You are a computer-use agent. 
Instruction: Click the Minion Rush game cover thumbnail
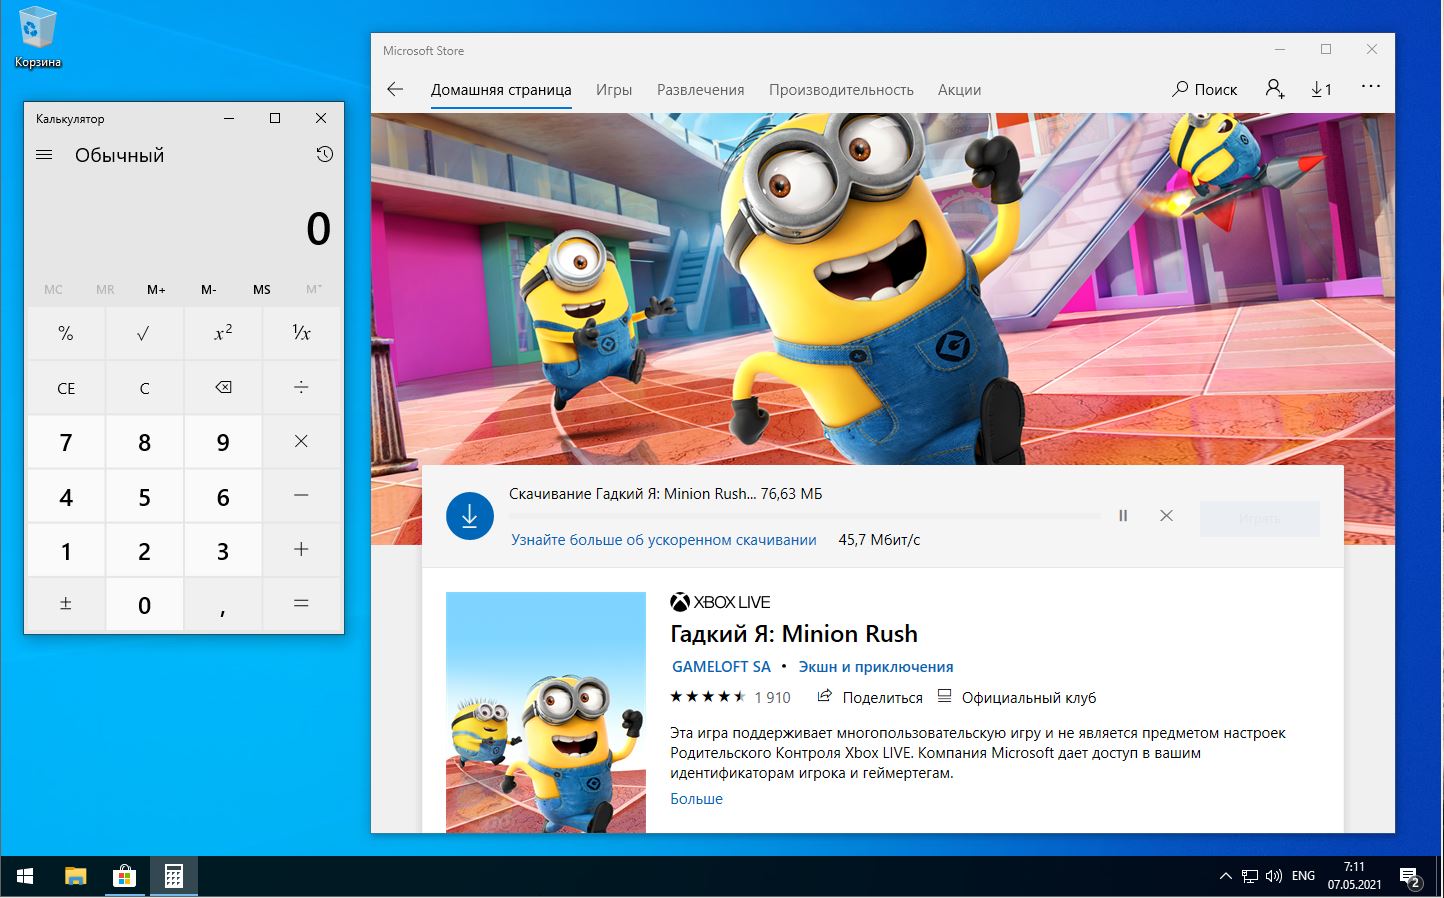coord(546,712)
